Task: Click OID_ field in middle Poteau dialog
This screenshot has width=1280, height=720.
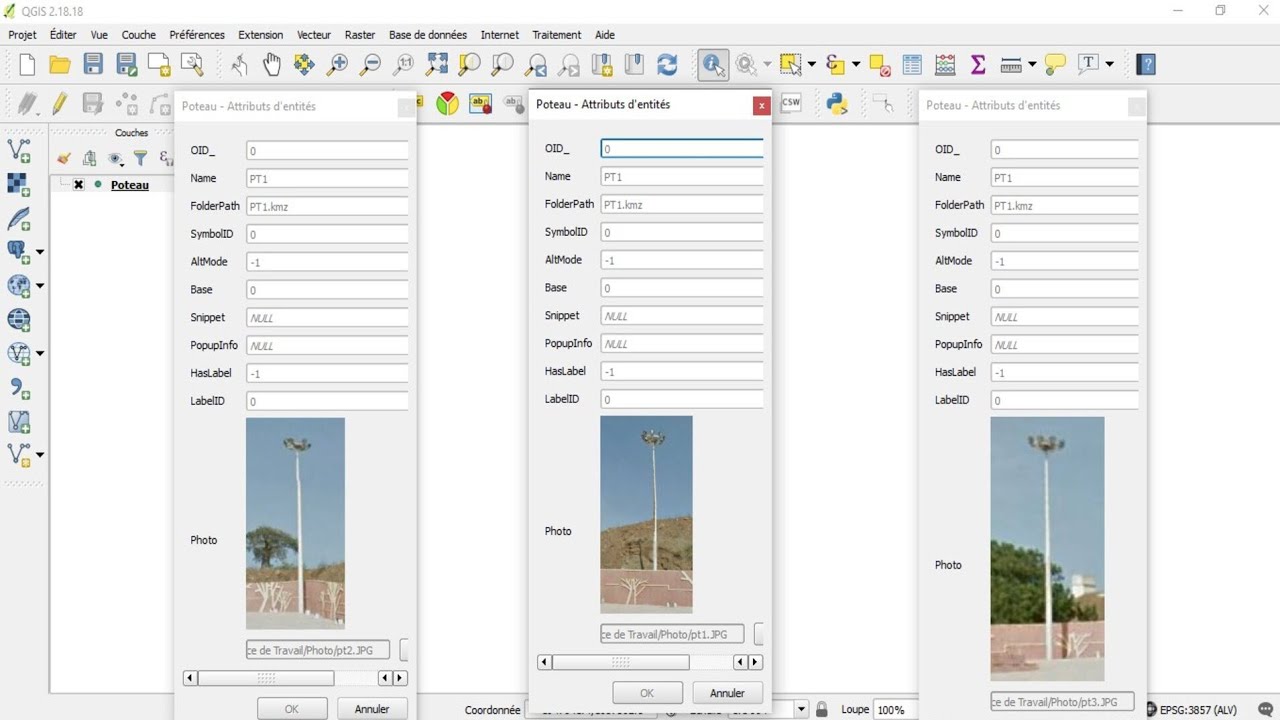Action: 682,148
